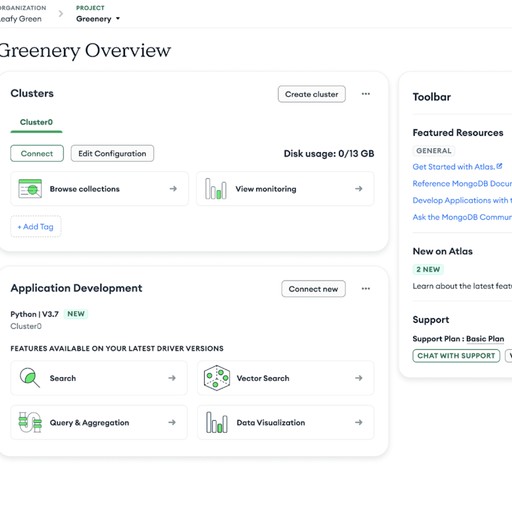Click Query & Aggregation label
This screenshot has width=512, height=512.
(x=89, y=423)
